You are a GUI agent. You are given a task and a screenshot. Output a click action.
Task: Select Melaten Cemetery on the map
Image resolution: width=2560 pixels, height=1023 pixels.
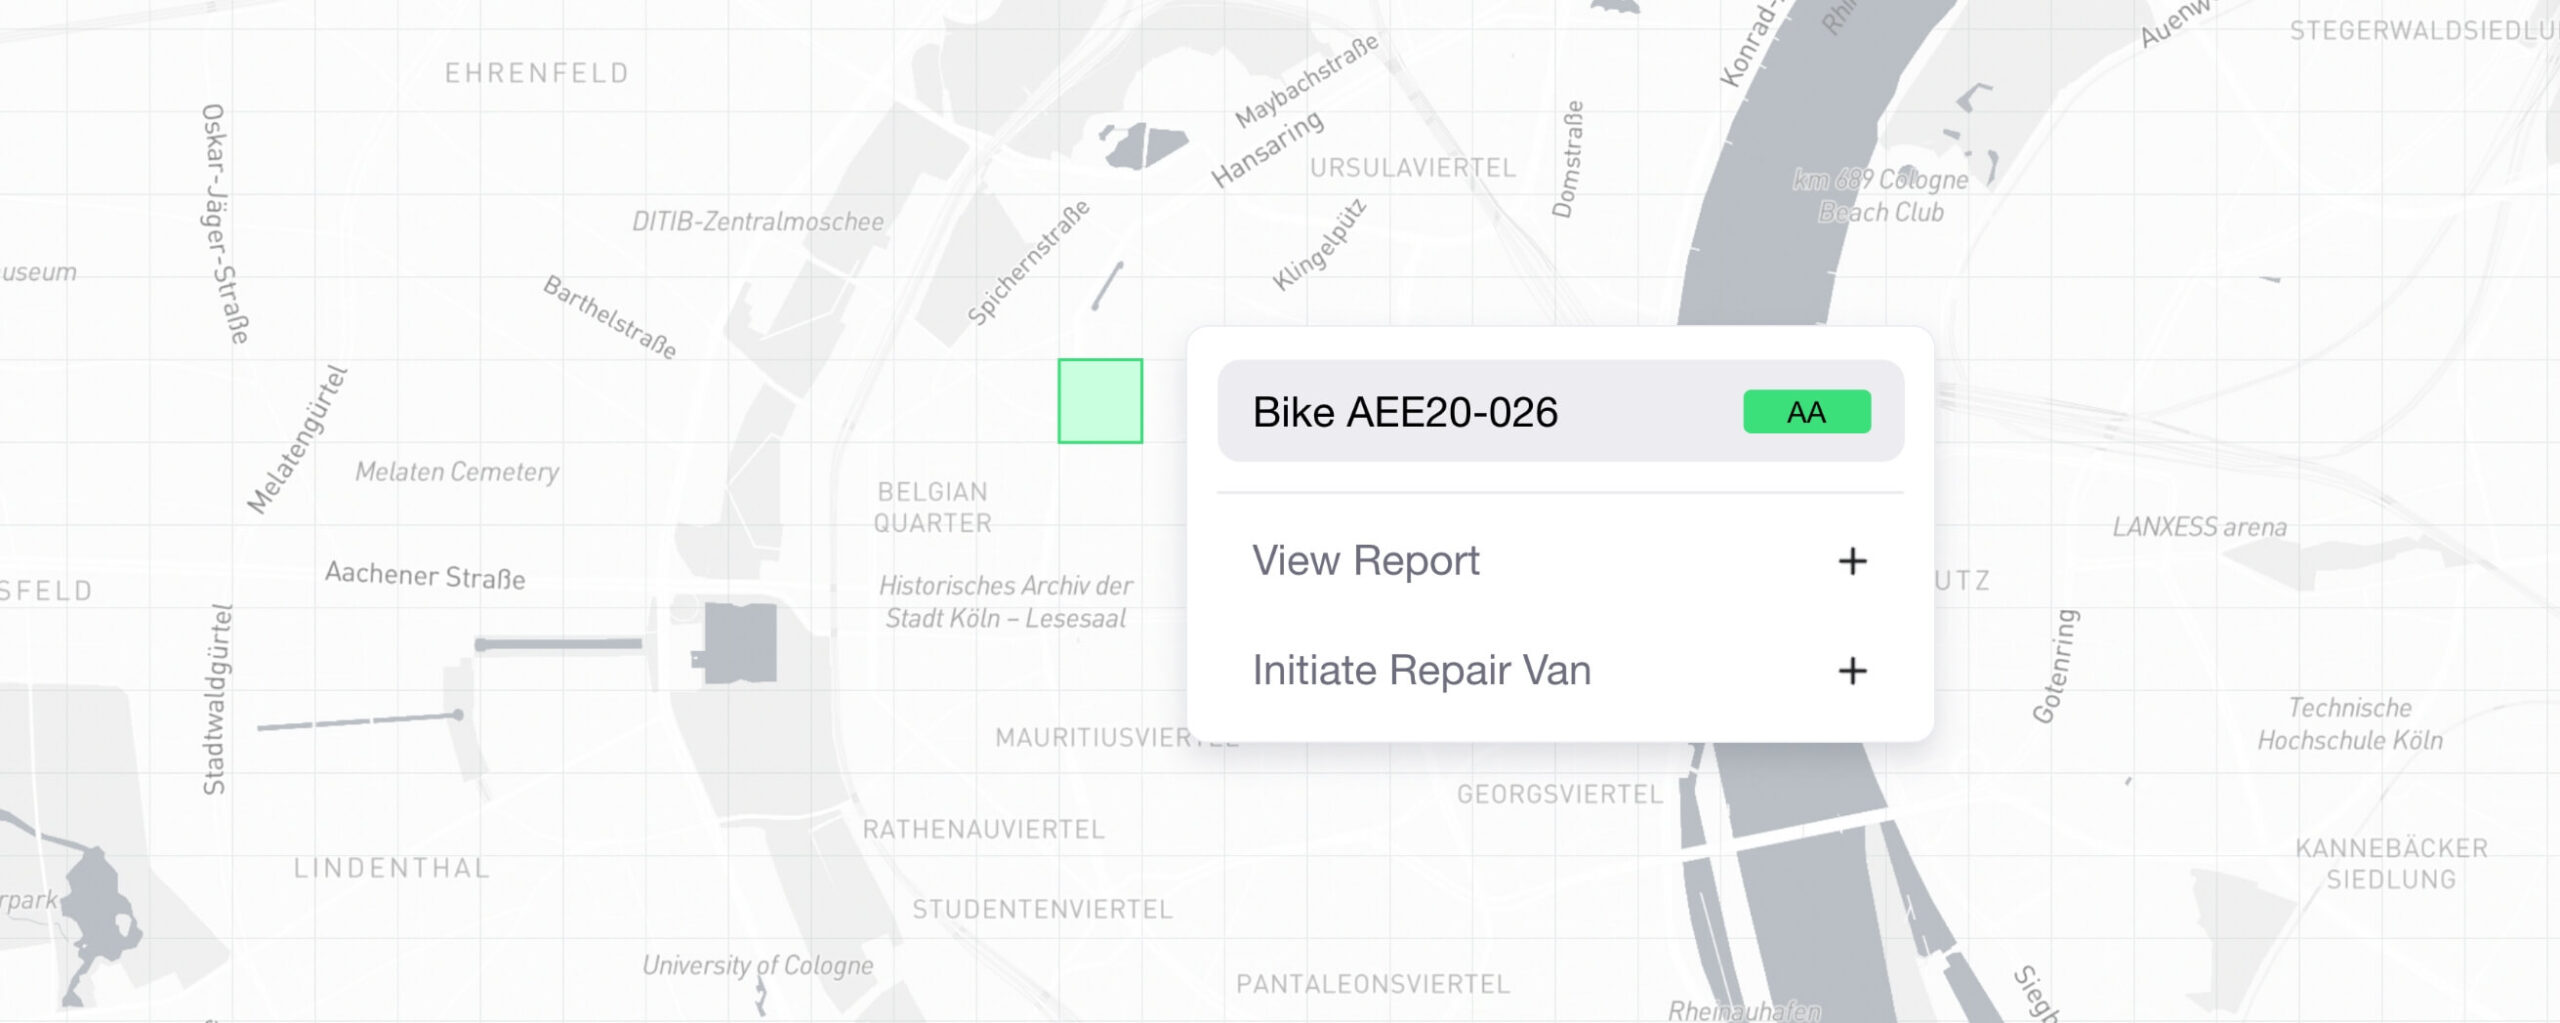(x=457, y=471)
